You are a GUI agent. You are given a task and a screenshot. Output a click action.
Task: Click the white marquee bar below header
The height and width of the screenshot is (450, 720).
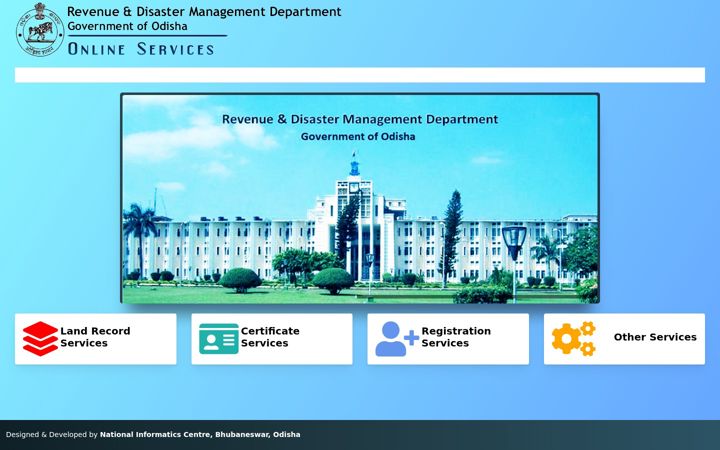[x=360, y=75]
